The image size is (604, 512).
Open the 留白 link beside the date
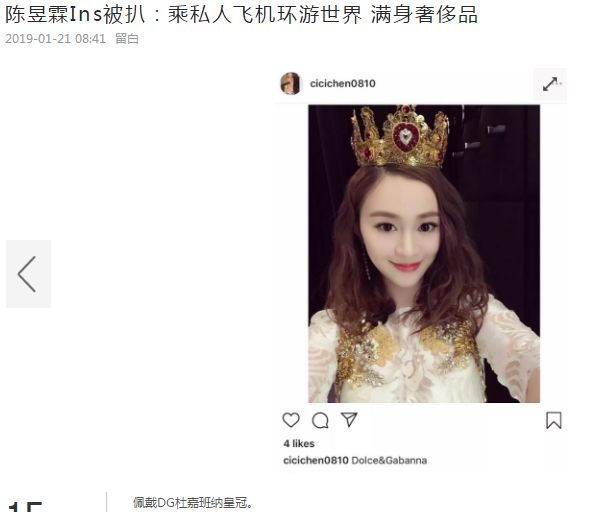coord(127,39)
